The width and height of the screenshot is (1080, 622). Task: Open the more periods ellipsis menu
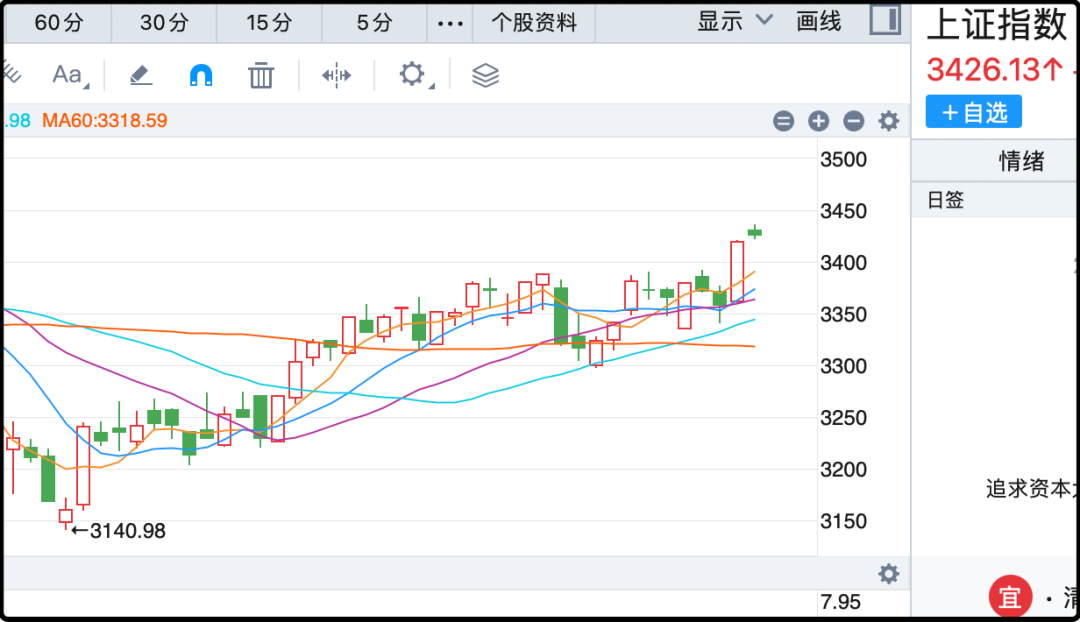pos(450,23)
